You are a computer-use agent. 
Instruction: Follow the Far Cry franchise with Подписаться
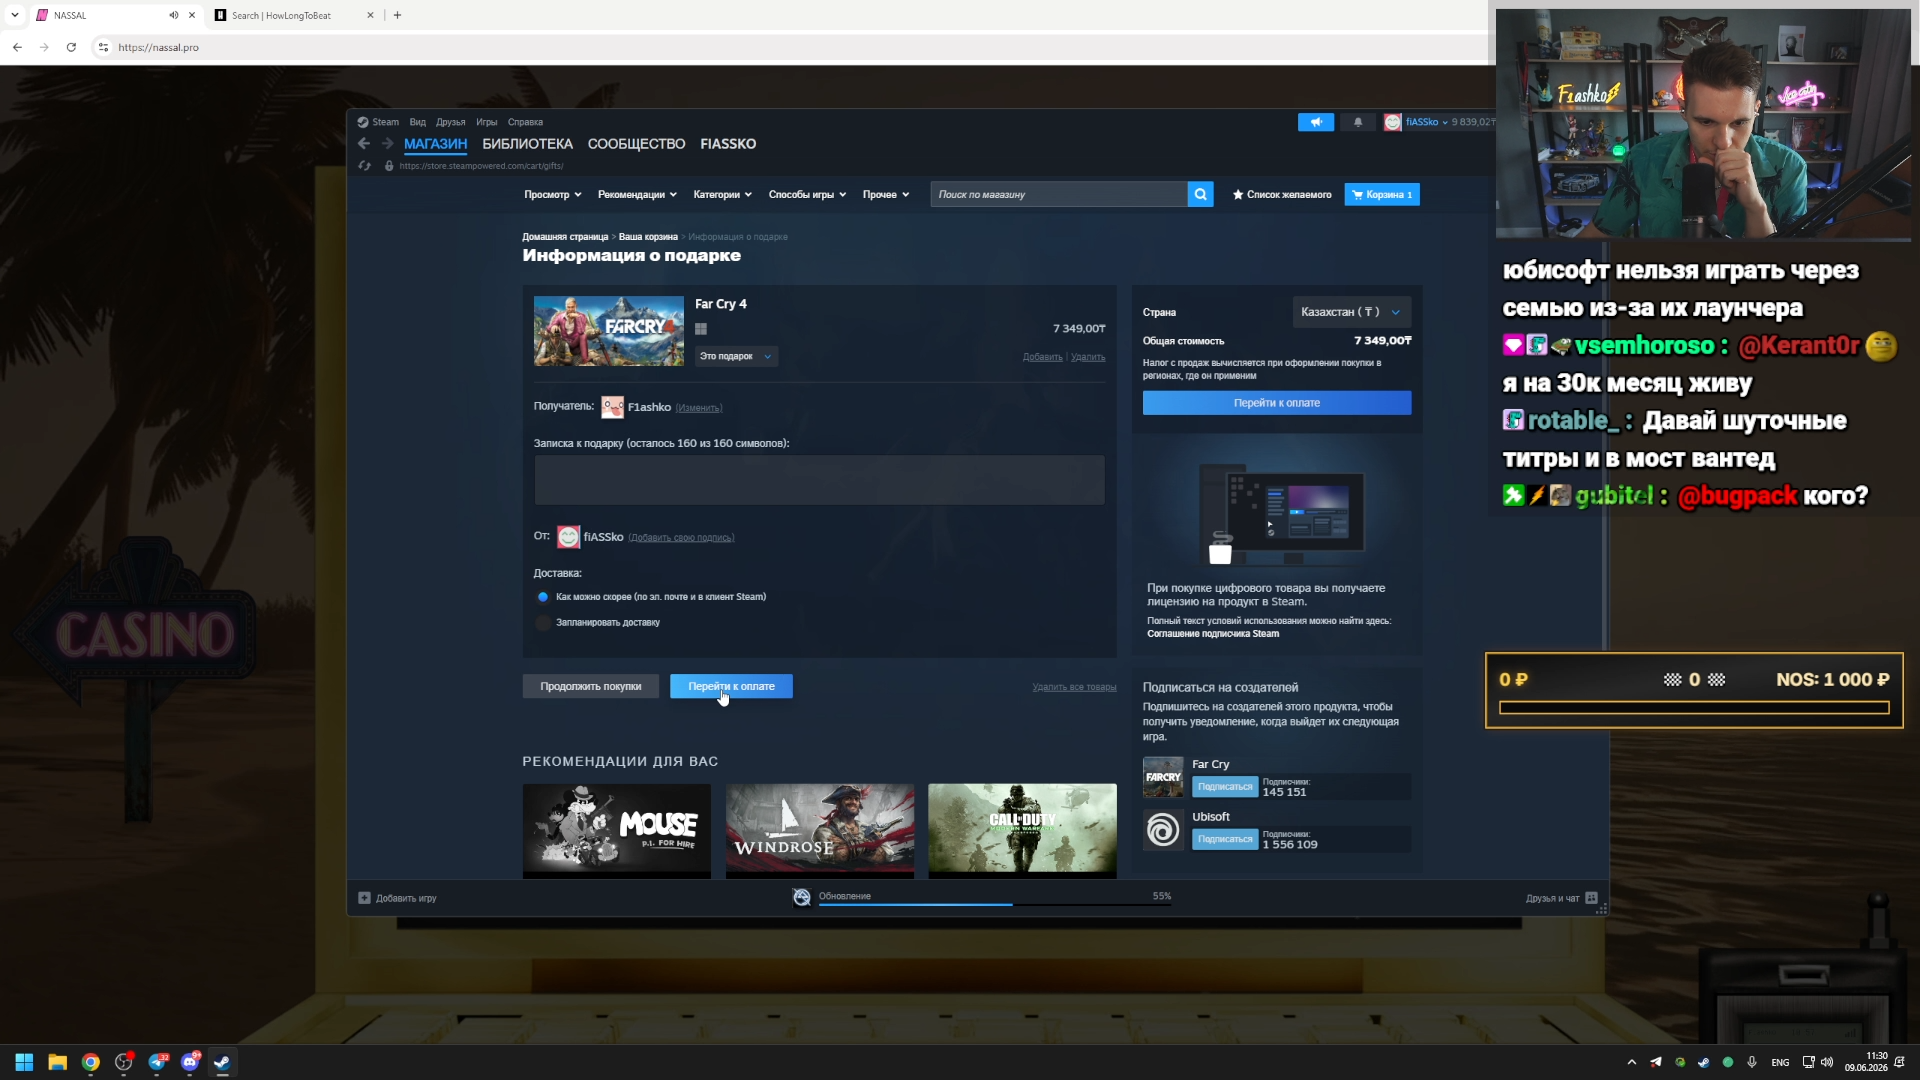[1225, 787]
